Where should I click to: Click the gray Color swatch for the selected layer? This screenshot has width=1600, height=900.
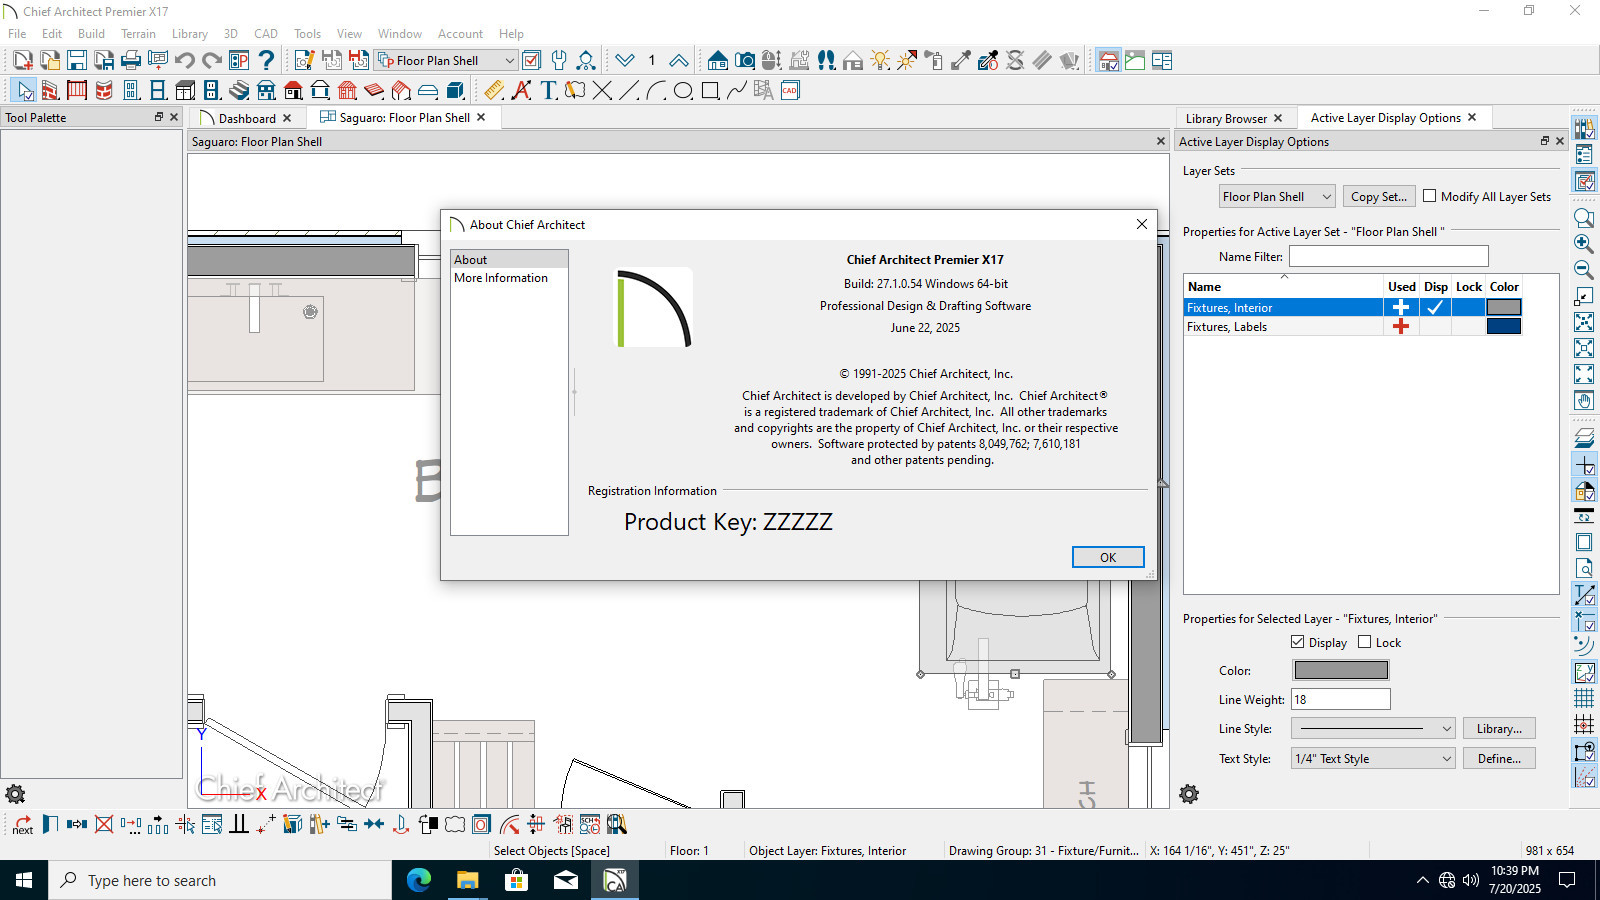[x=1341, y=671]
